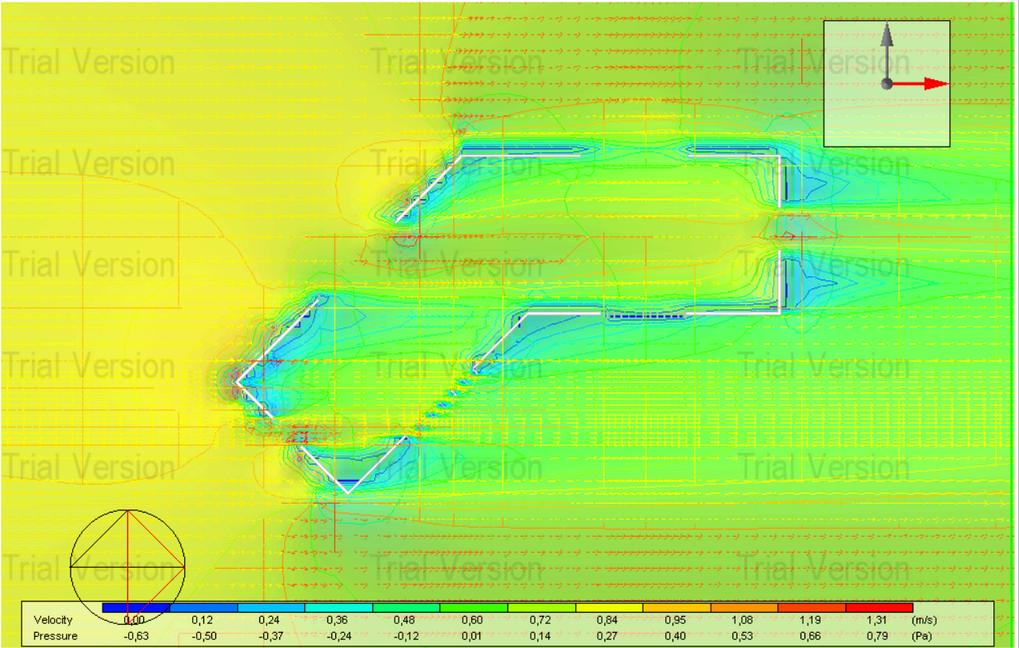The height and width of the screenshot is (648, 1019).
Task: Click pressure value 0,14
Action: click(540, 636)
